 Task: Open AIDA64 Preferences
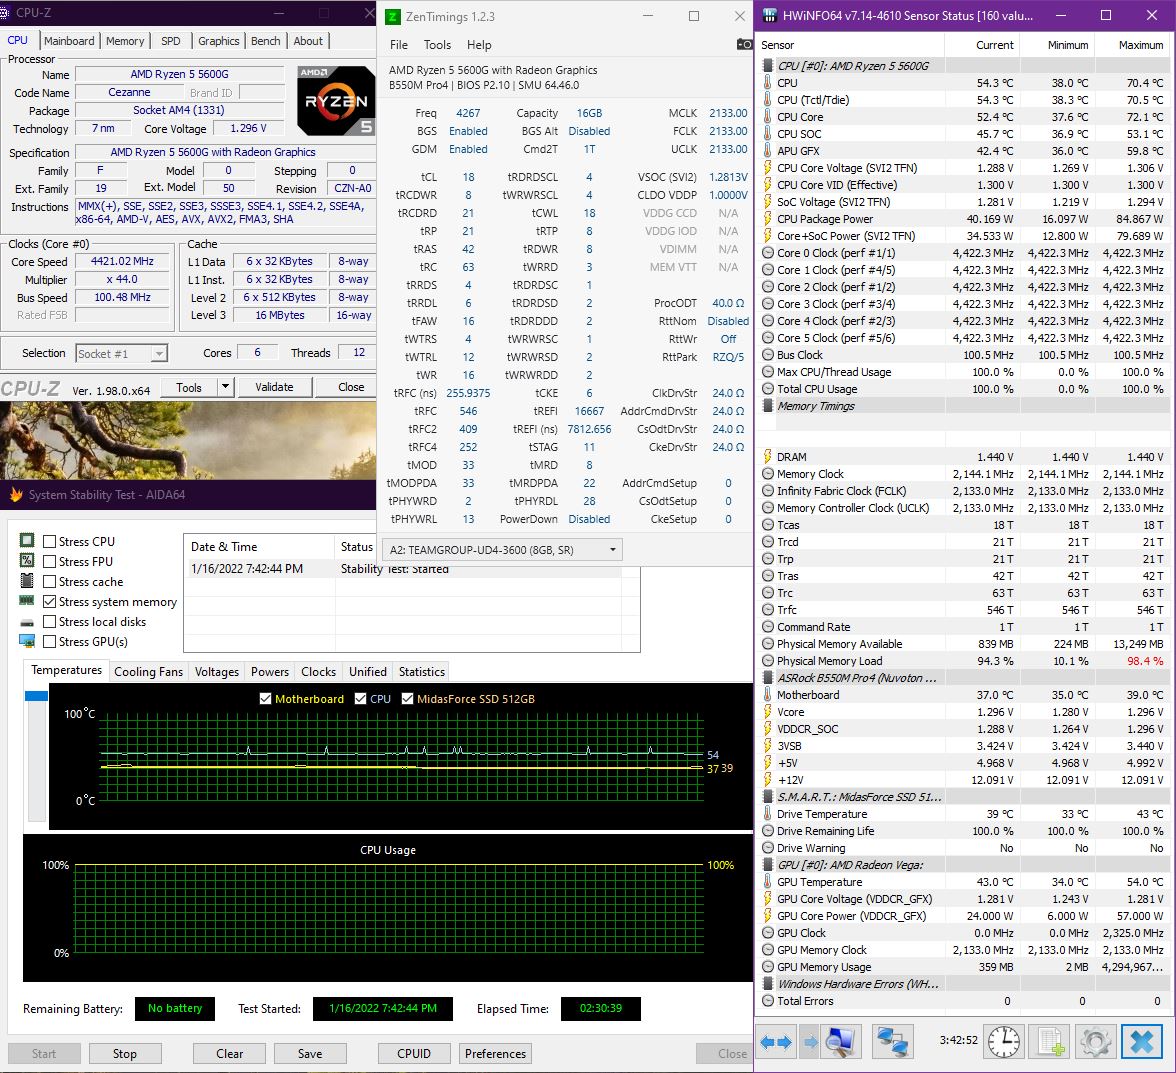[496, 1054]
